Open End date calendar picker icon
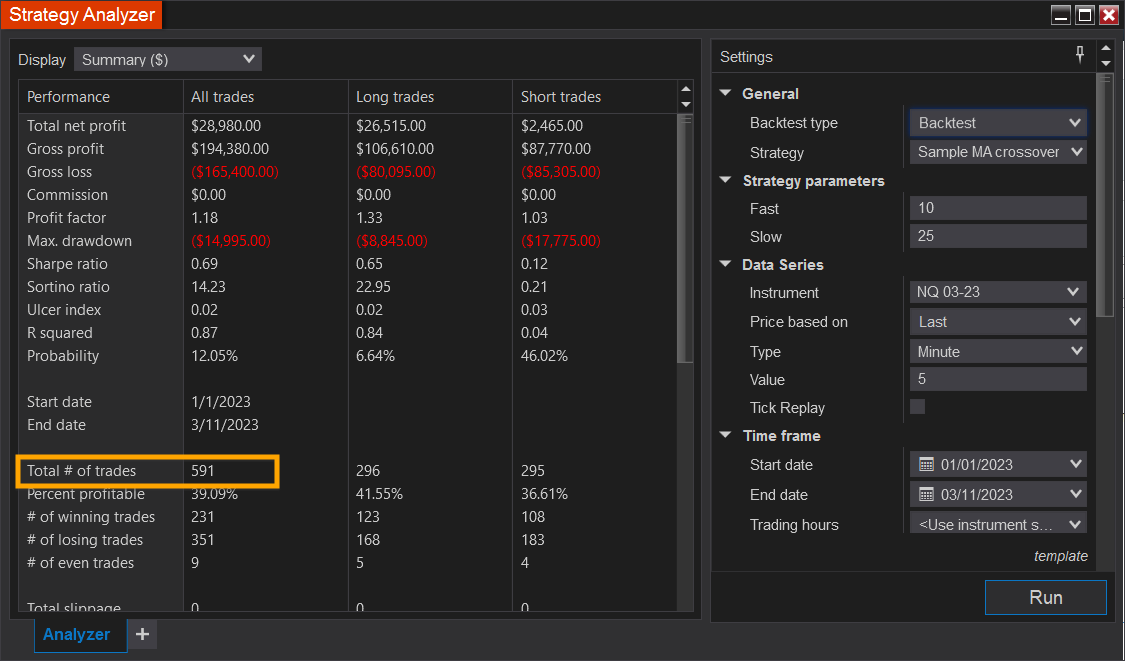 (926, 494)
